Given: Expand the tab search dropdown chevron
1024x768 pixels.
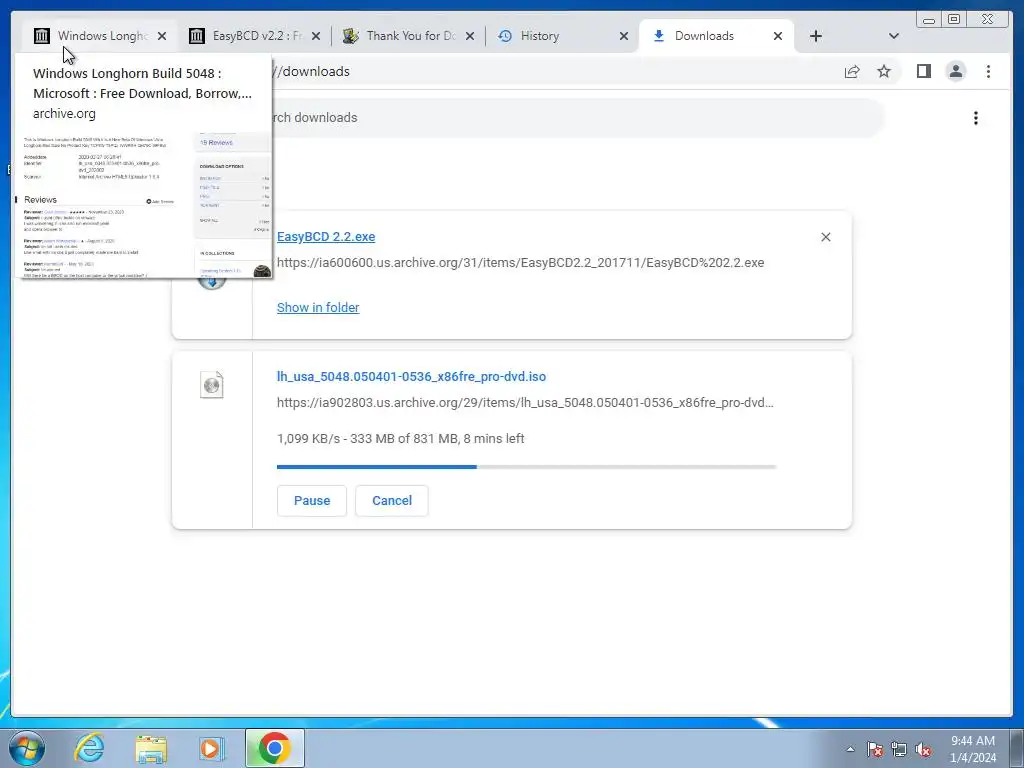Looking at the screenshot, I should [x=894, y=36].
